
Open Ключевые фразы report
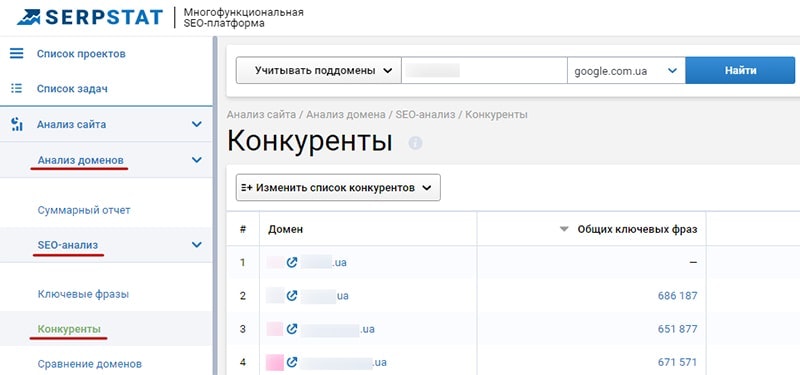click(83, 294)
